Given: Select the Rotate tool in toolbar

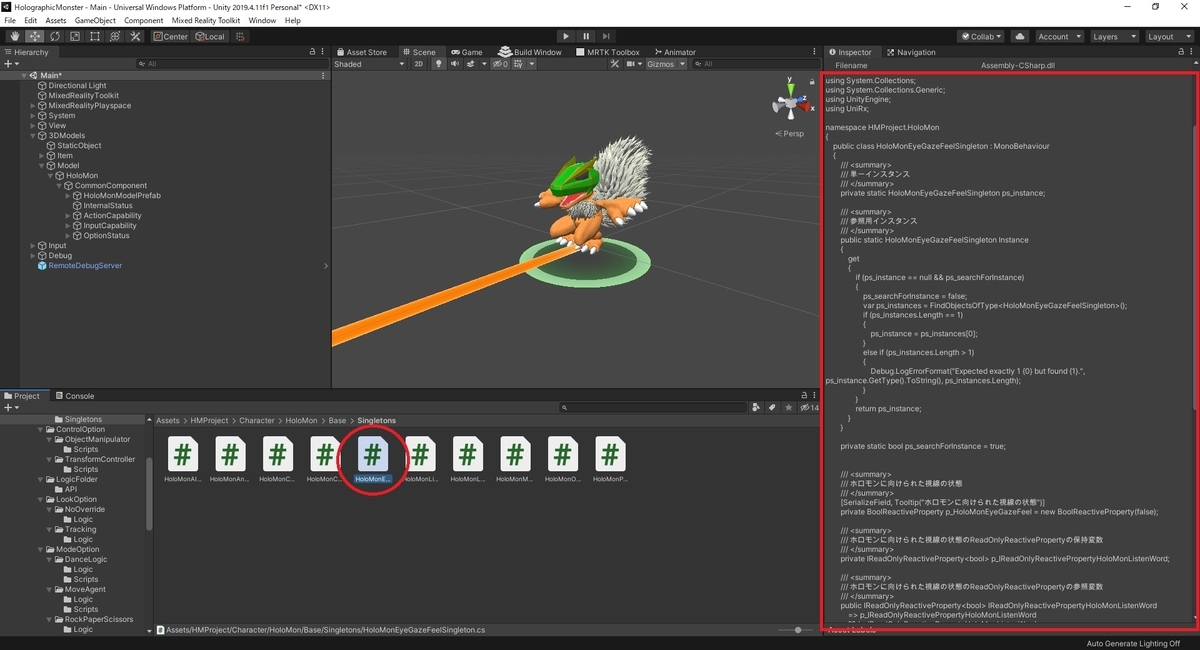Looking at the screenshot, I should (x=54, y=36).
